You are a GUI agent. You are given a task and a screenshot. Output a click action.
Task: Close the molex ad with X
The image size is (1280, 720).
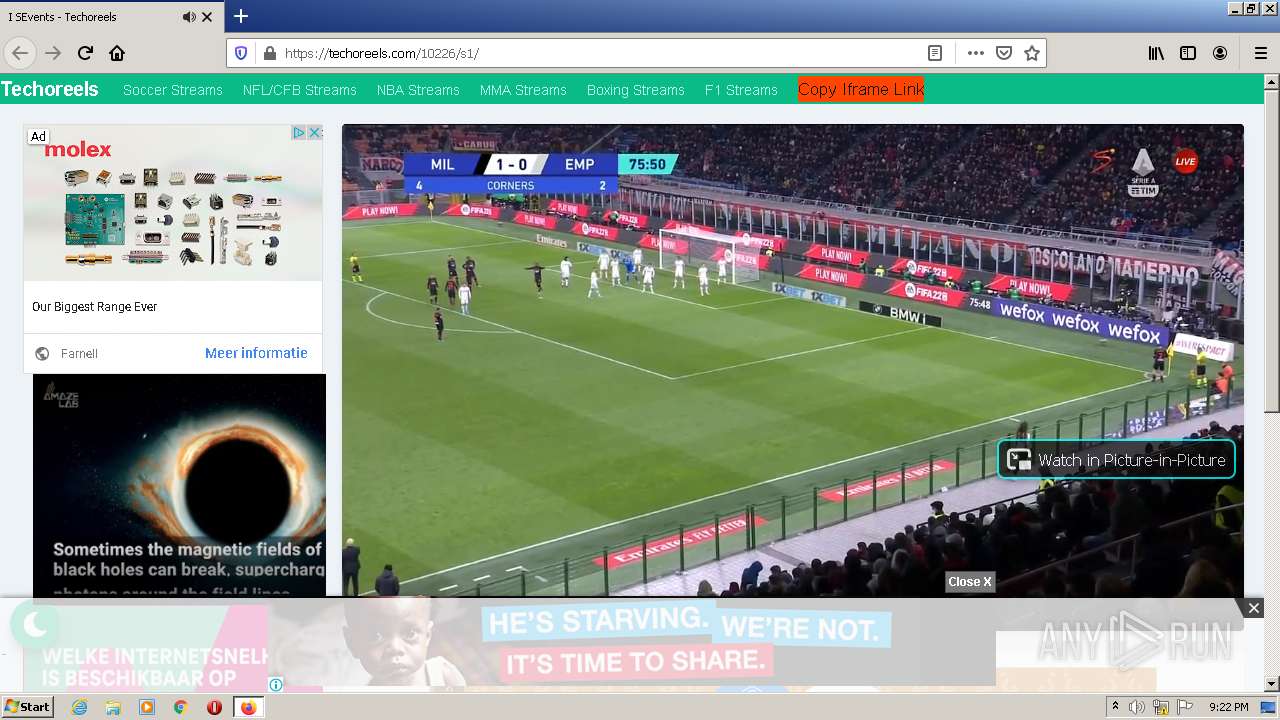pos(315,133)
